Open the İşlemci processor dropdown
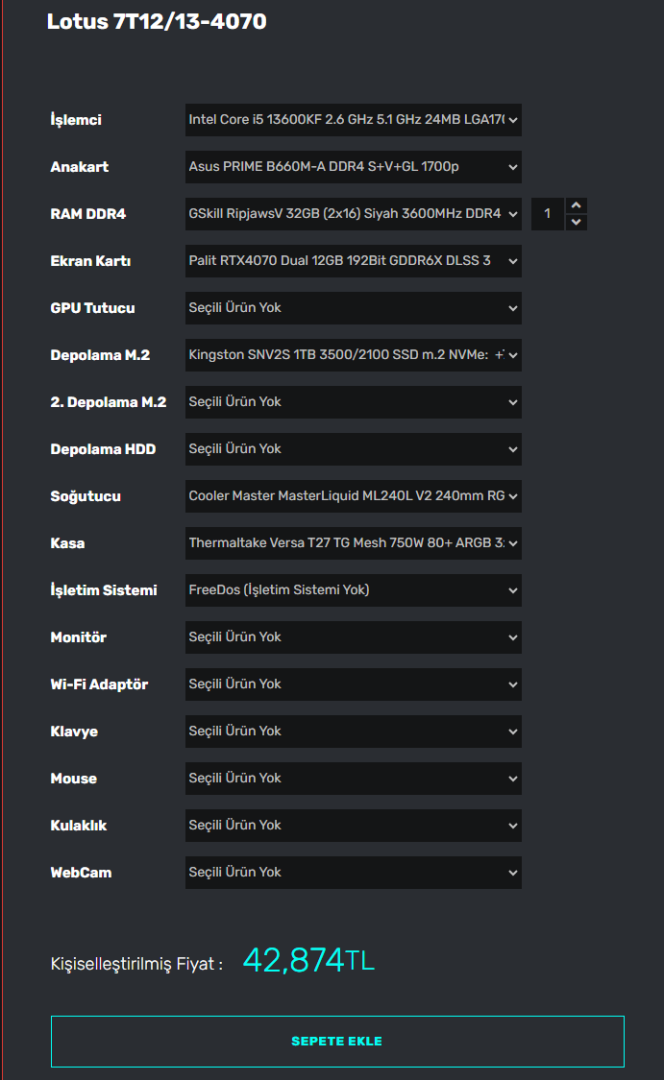Viewport: 664px width, 1080px height. (x=353, y=120)
